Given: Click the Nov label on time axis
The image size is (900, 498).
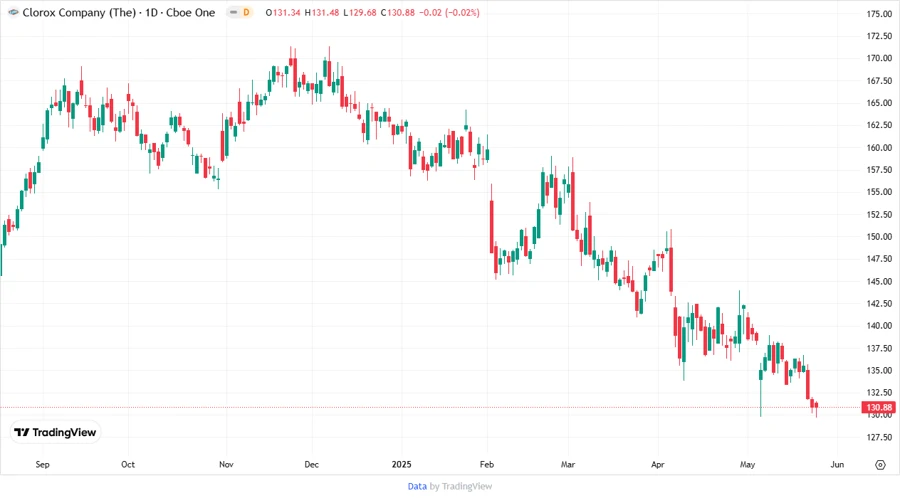Looking at the screenshot, I should click(226, 464).
